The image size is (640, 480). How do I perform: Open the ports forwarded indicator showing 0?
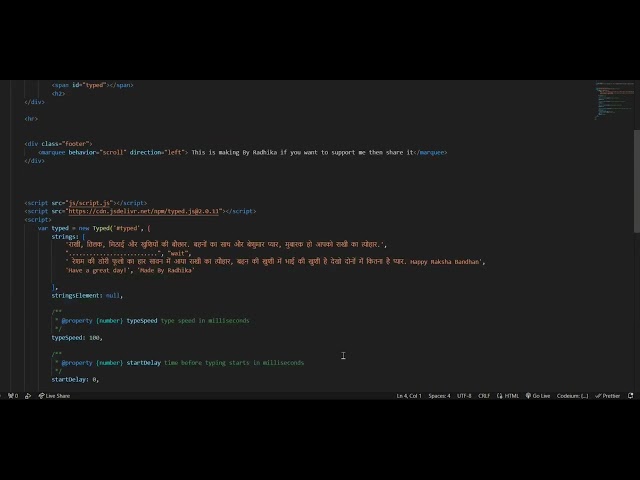pos(13,396)
